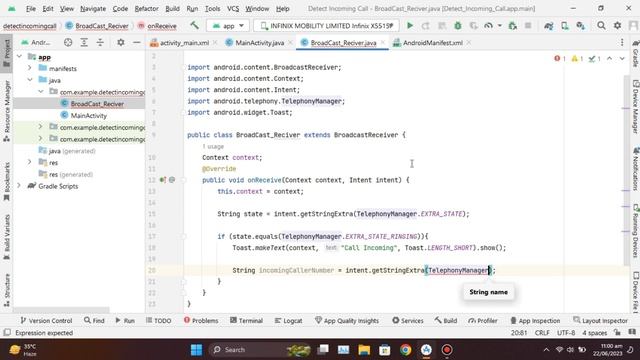Click the Apply Changes and Restart icon
The height and width of the screenshot is (360, 640).
click(426, 26)
